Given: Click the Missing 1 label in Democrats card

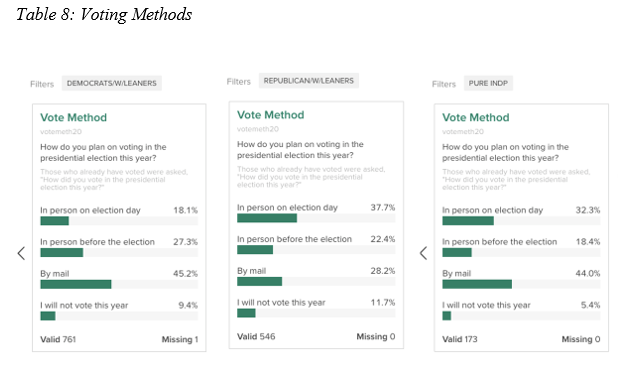Looking at the screenshot, I should 180,339.
